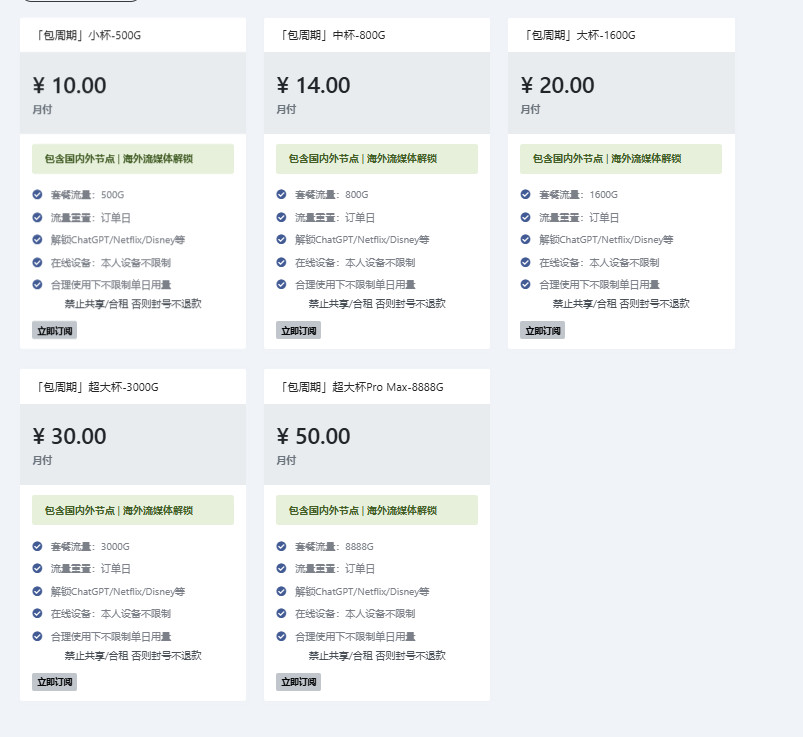Click 立即订阅 for the 大杯-1600G plan

click(x=542, y=330)
